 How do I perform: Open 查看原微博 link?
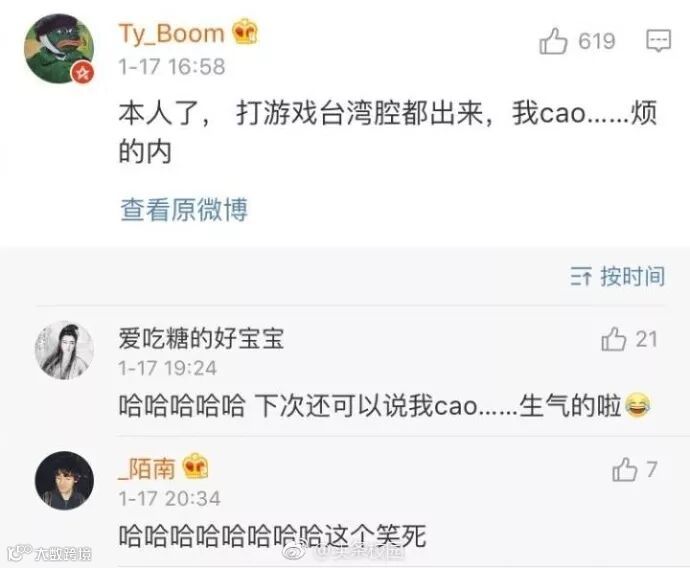pos(184,209)
